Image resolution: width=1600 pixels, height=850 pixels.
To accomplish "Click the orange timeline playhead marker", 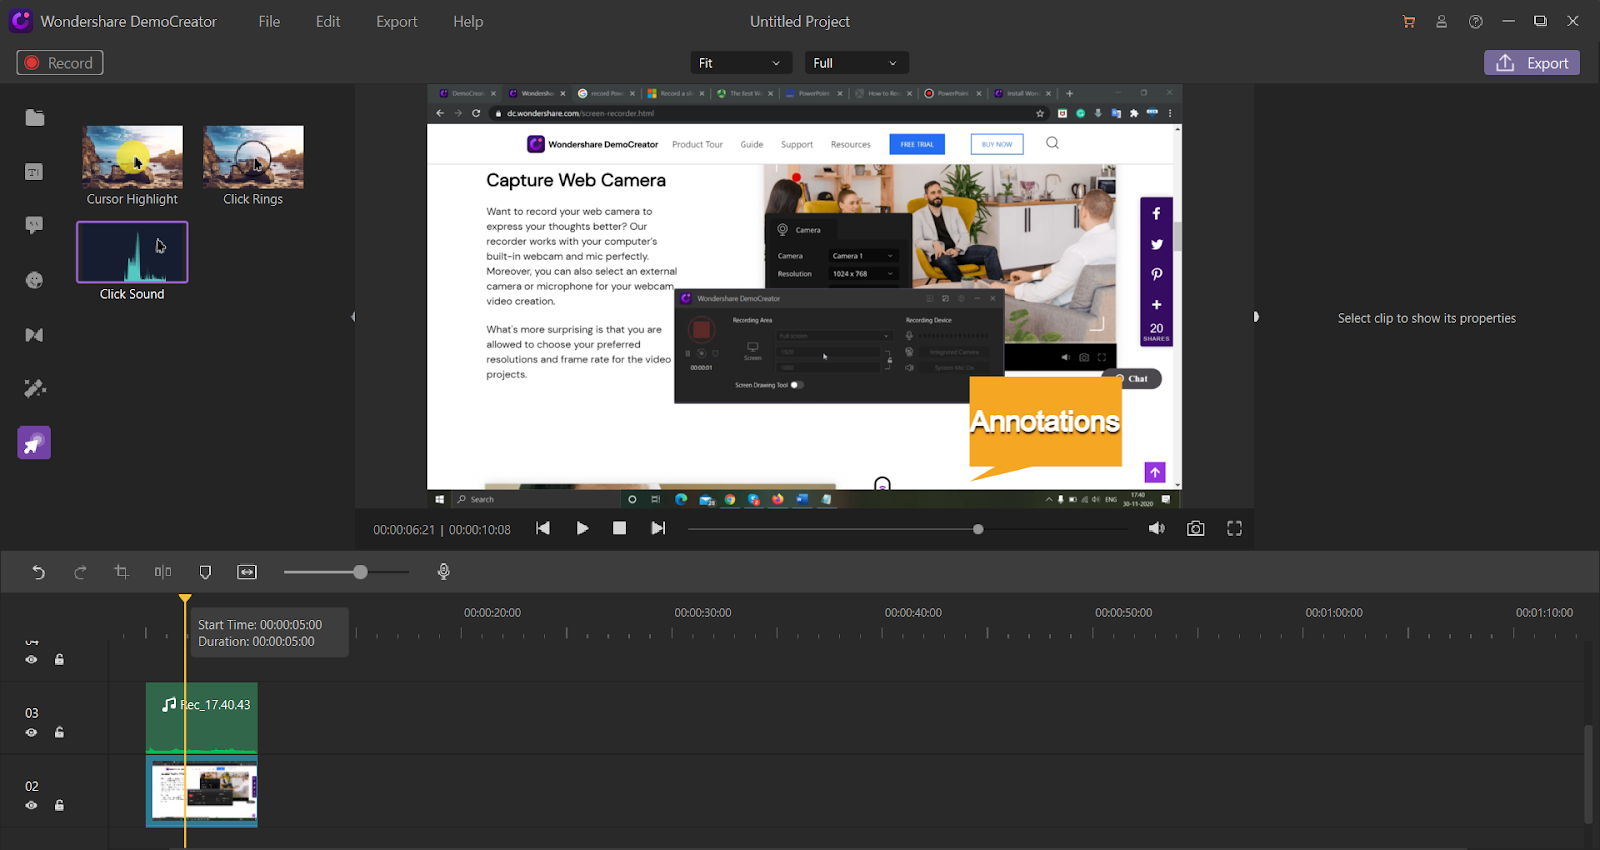I will click(x=185, y=599).
